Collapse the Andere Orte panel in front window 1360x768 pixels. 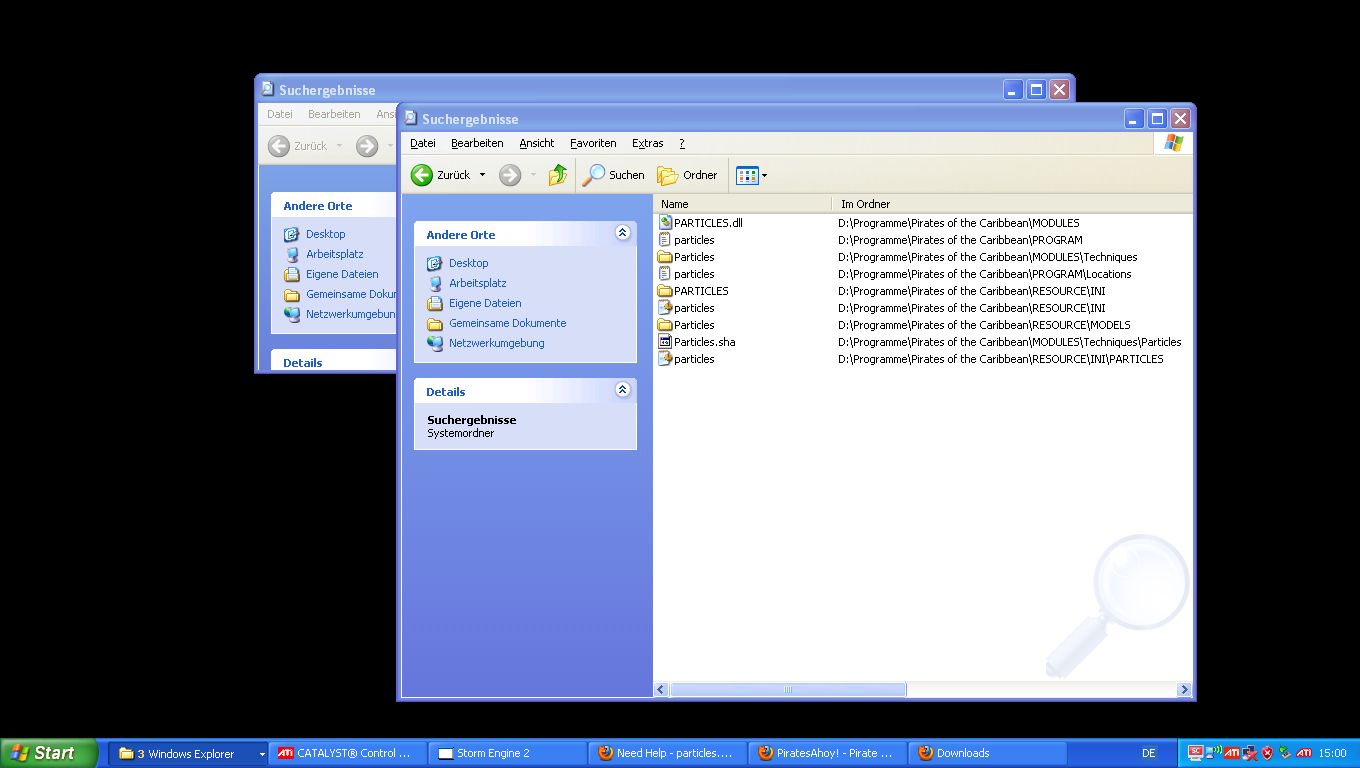(622, 233)
